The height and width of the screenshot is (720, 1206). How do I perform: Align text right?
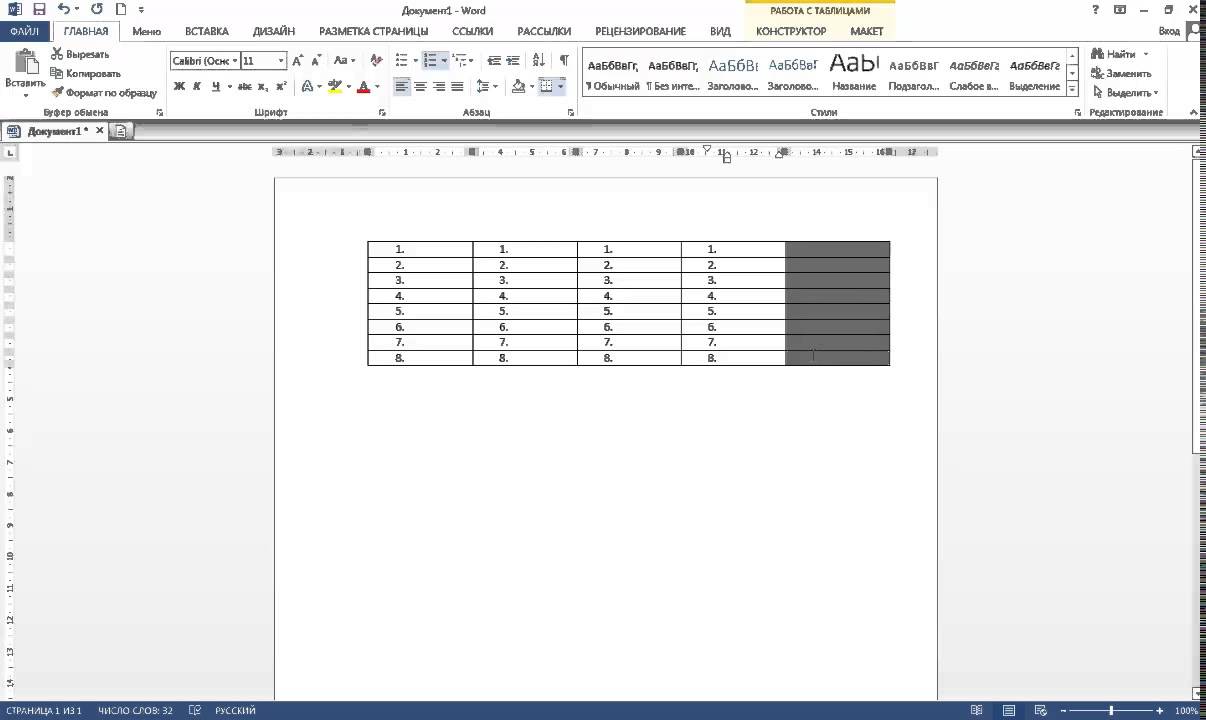439,87
